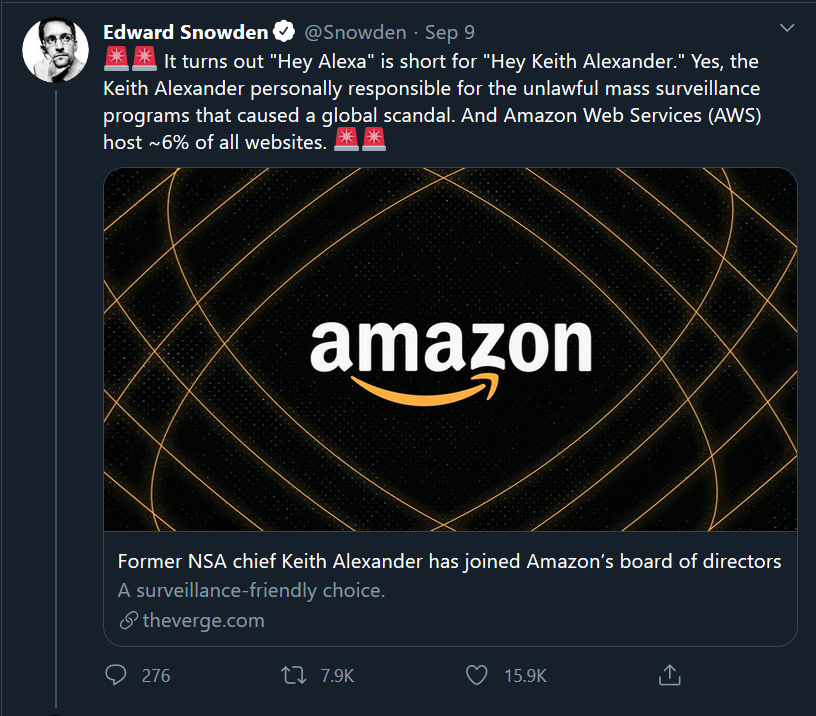
Task: Like the tweet with the heart icon
Action: (477, 675)
